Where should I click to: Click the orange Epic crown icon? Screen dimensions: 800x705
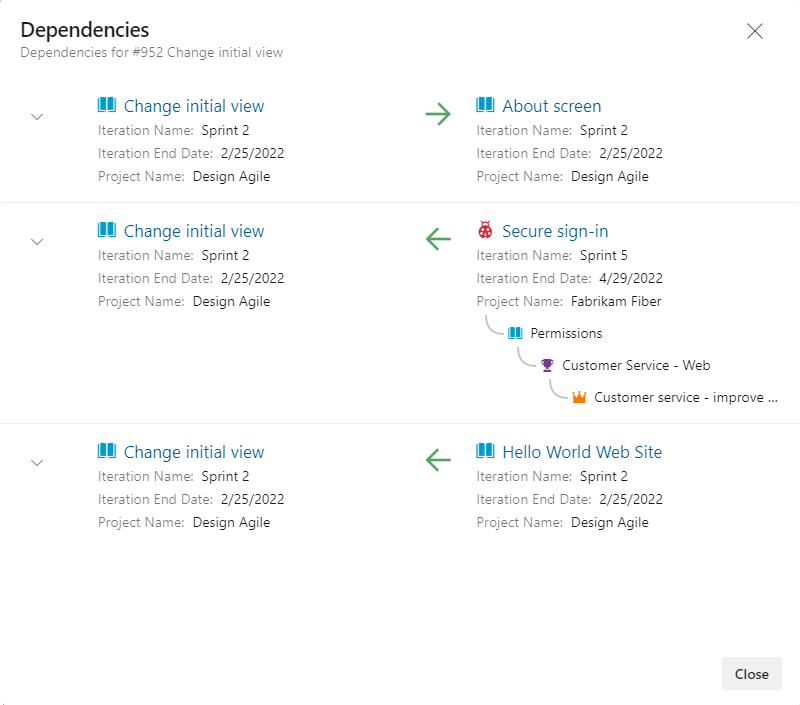coord(579,397)
